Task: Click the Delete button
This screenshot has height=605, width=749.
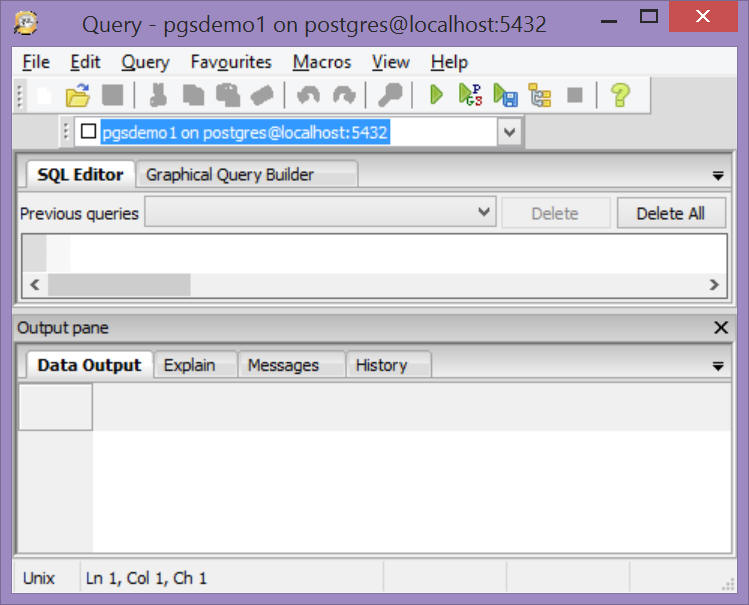Action: click(x=556, y=213)
